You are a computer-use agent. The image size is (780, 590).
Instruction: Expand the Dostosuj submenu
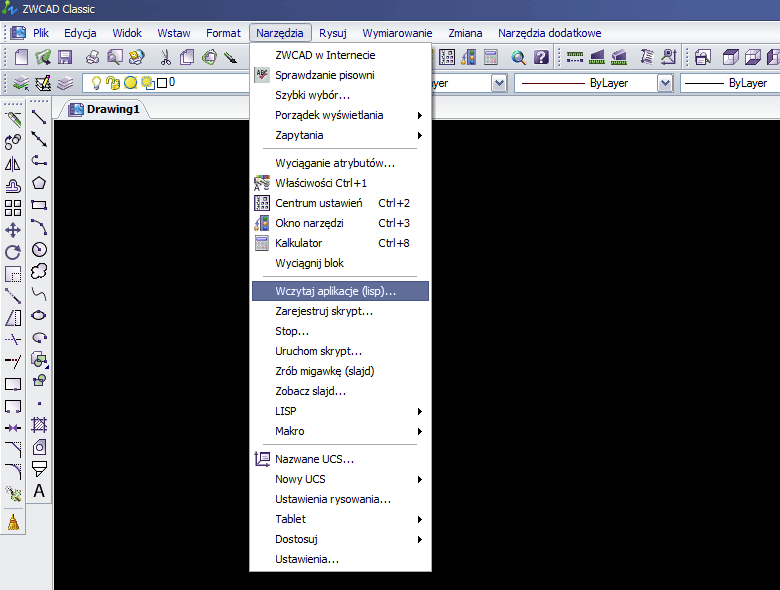tap(340, 539)
